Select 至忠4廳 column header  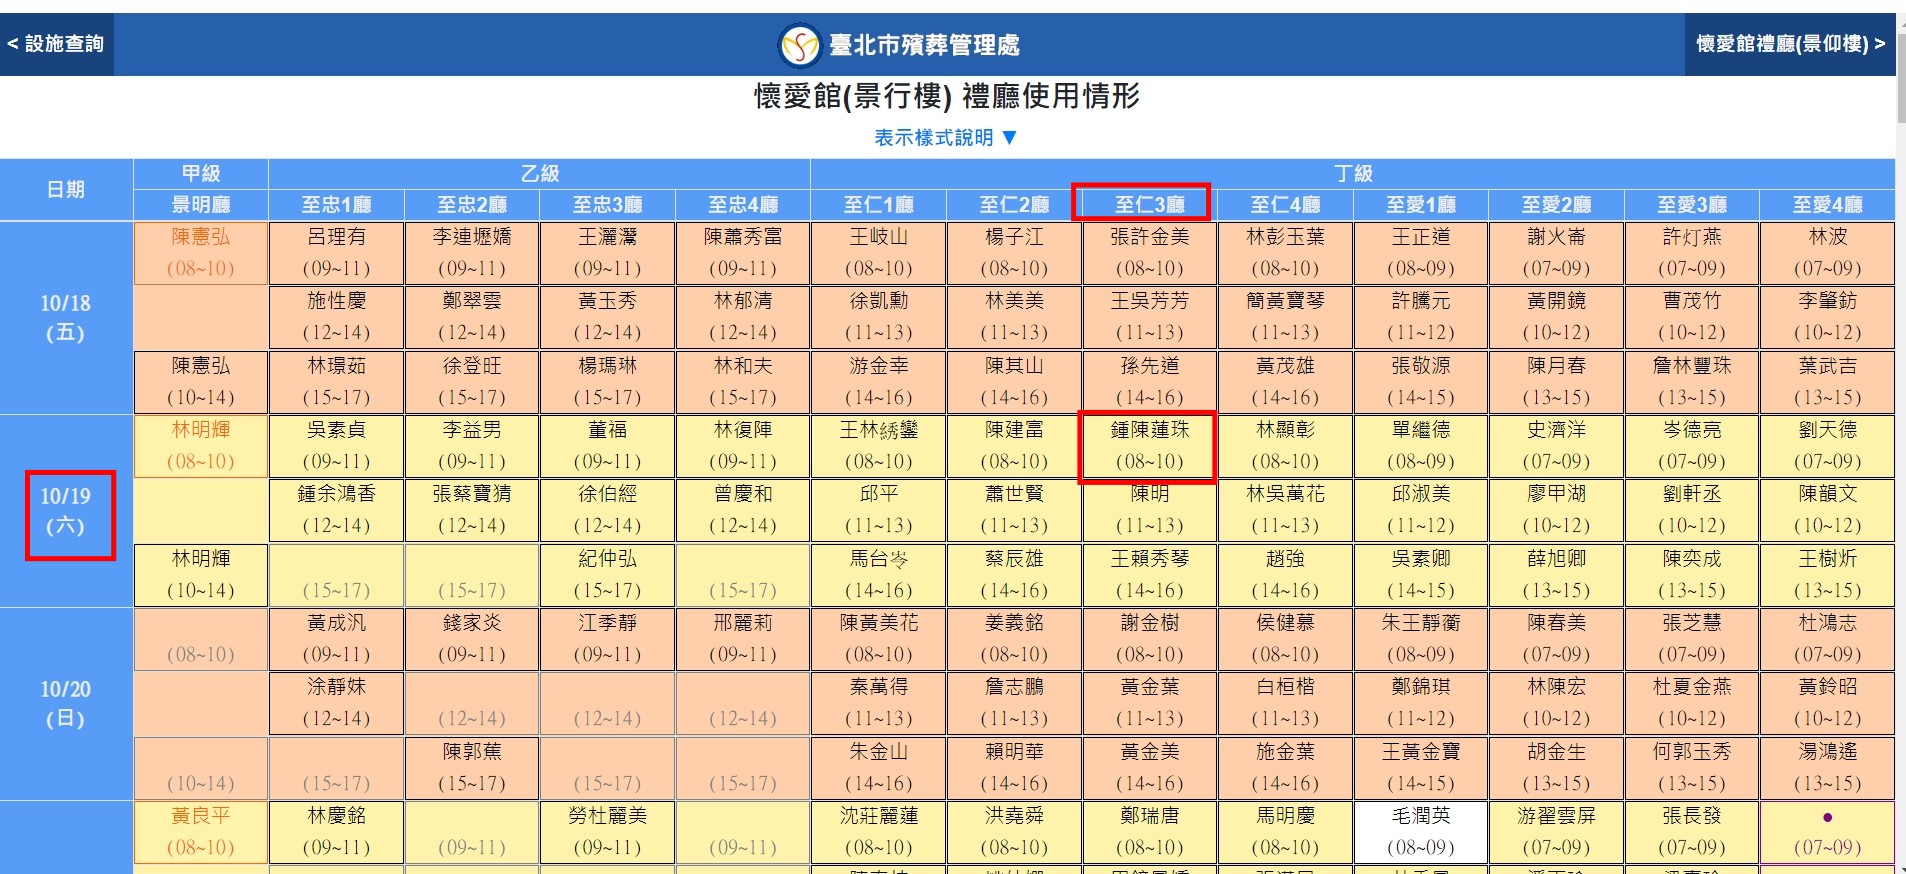(x=743, y=205)
